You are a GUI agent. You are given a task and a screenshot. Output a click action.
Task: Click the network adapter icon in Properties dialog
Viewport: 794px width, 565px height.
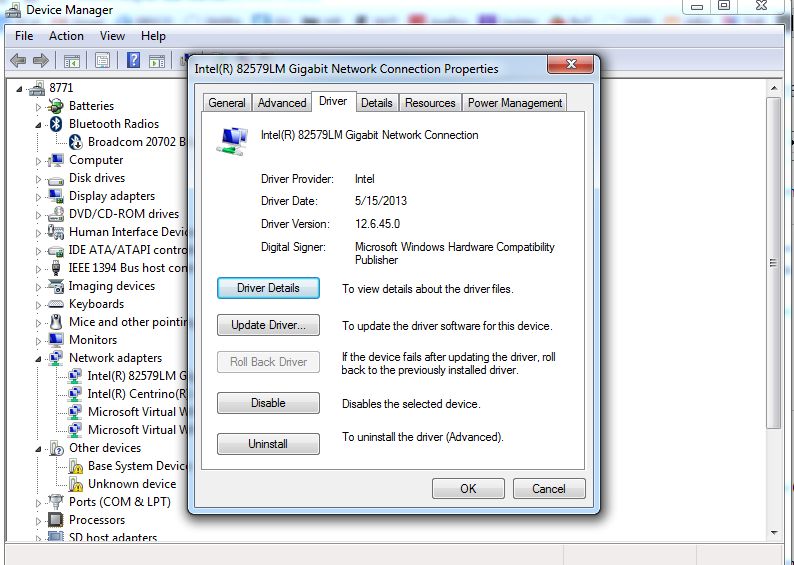click(x=232, y=141)
